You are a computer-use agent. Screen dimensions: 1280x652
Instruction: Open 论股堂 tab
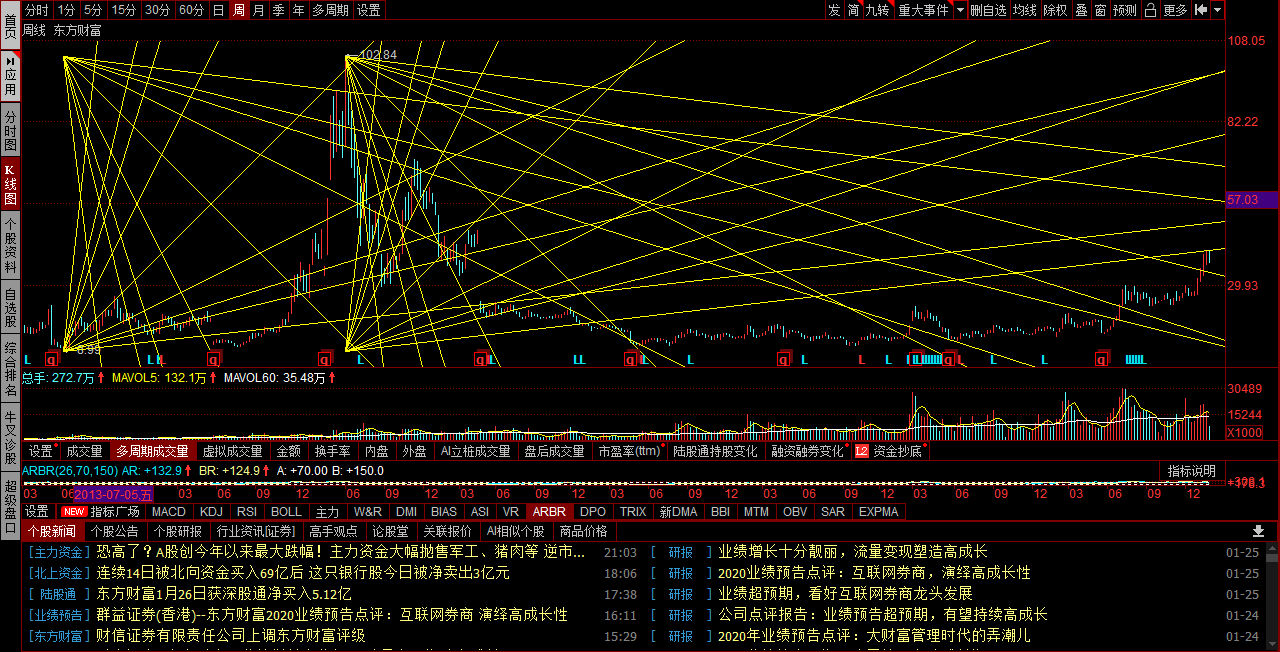click(390, 531)
